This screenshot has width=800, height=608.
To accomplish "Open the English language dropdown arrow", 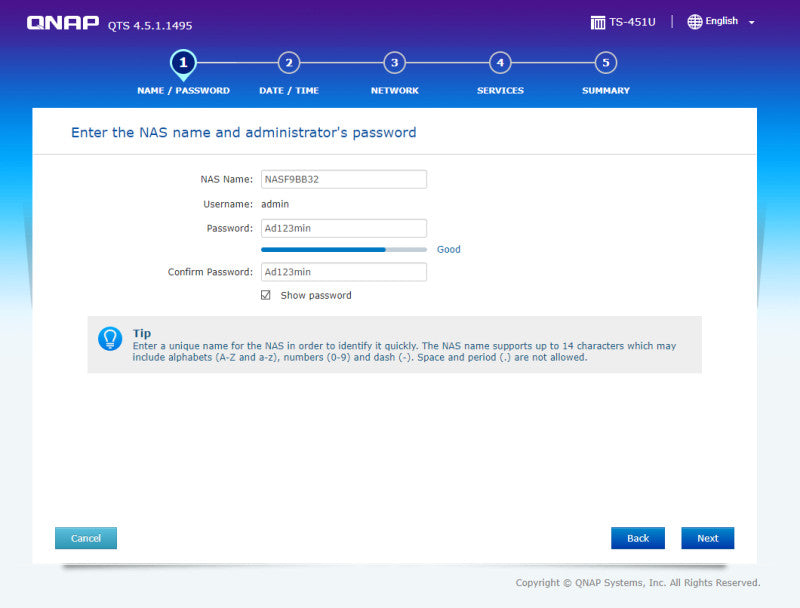I will [x=752, y=22].
